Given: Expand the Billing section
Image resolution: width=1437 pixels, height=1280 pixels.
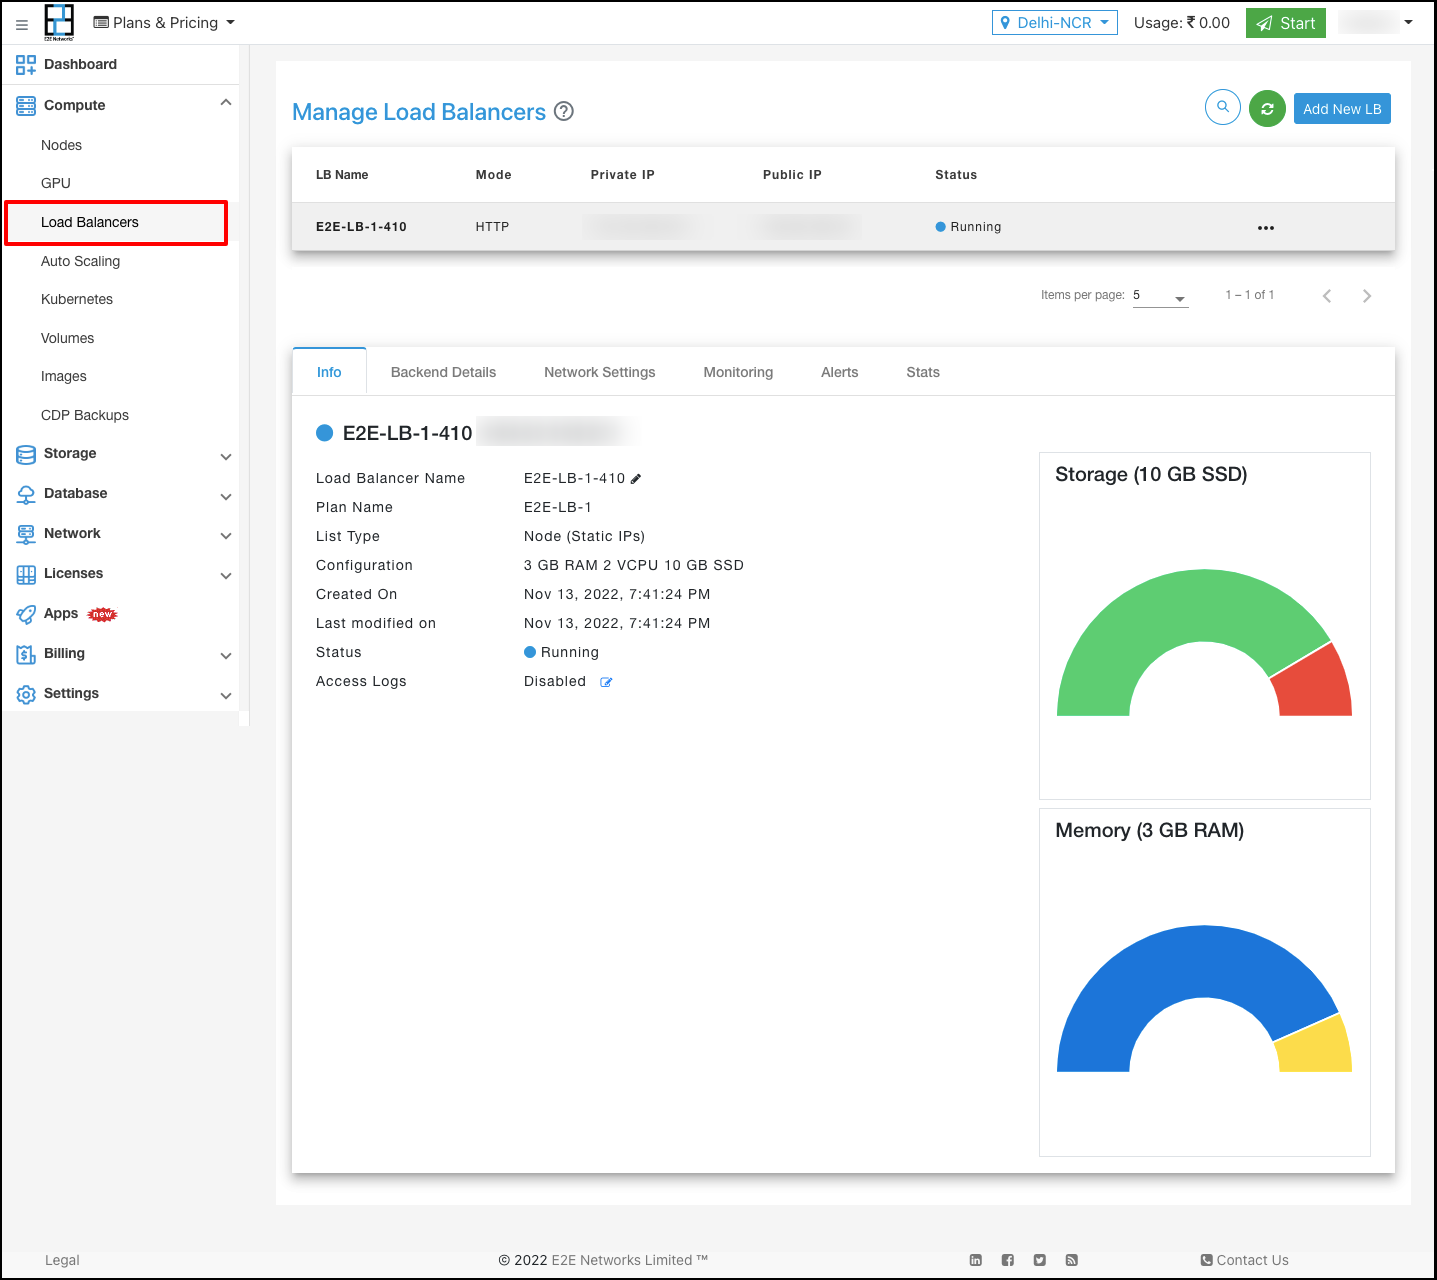Looking at the screenshot, I should click(x=226, y=656).
